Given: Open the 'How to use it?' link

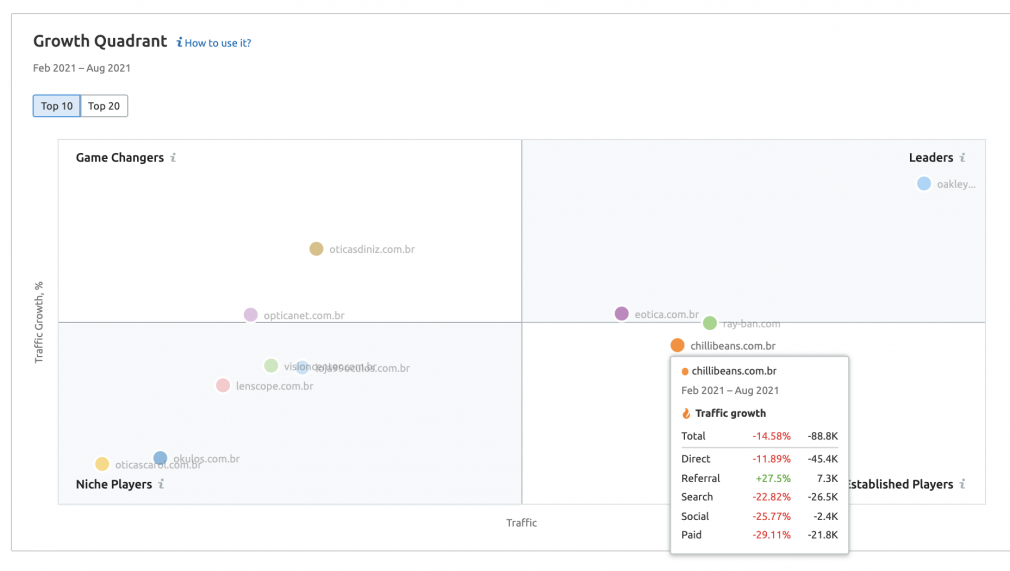Looking at the screenshot, I should (214, 43).
